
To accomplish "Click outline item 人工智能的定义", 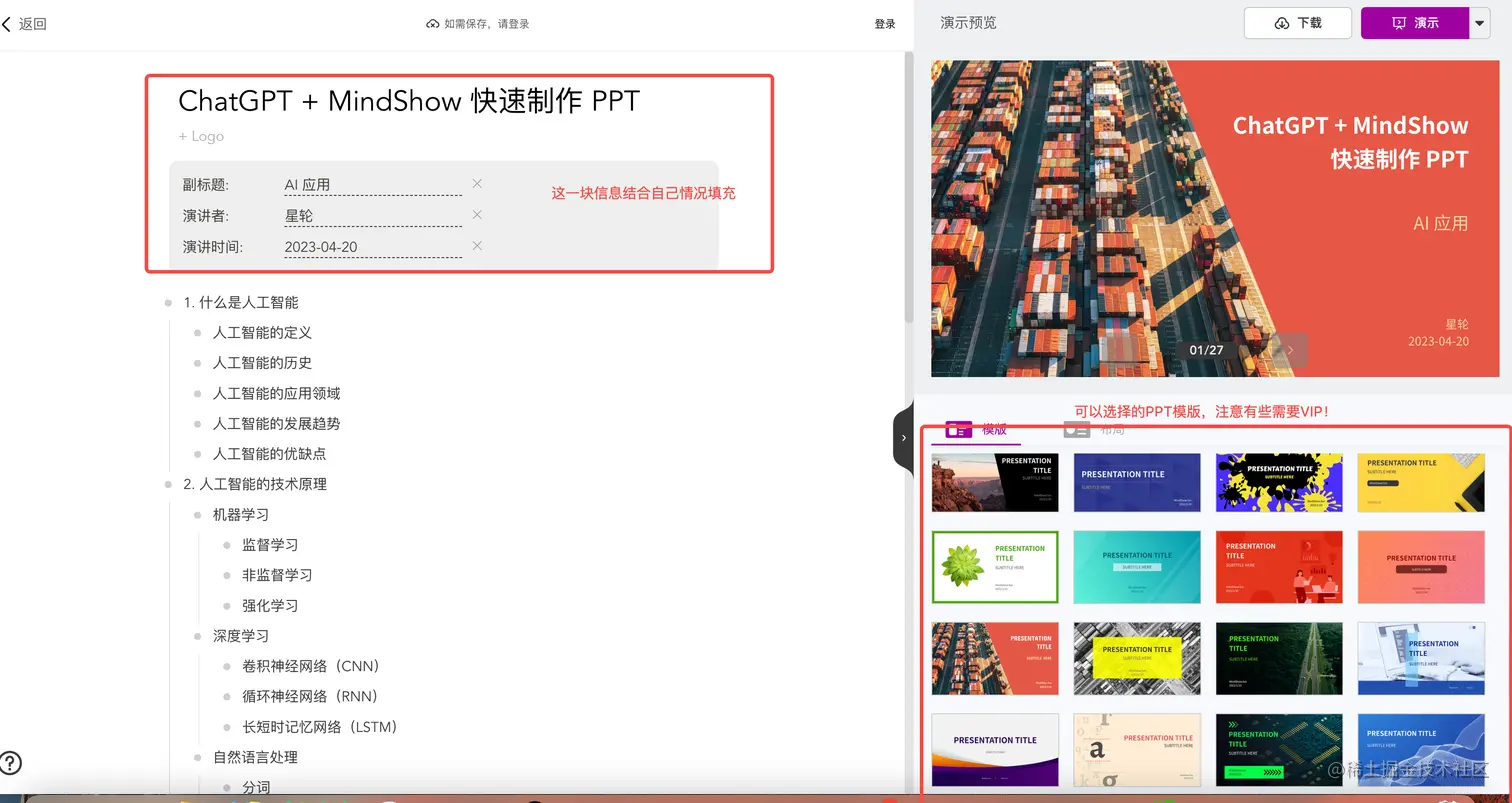I will (262, 332).
